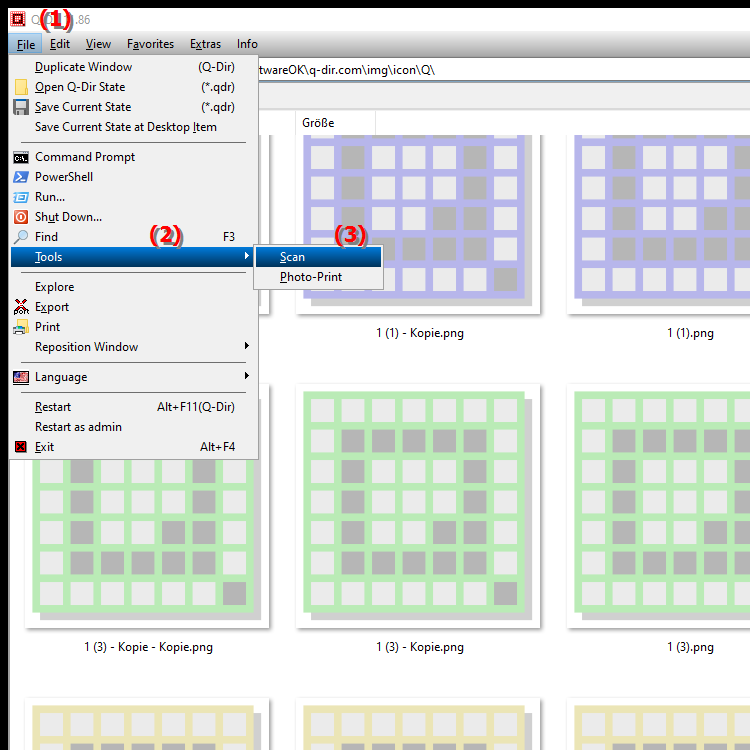Click the Q-Dir app icon in title bar

(18, 19)
